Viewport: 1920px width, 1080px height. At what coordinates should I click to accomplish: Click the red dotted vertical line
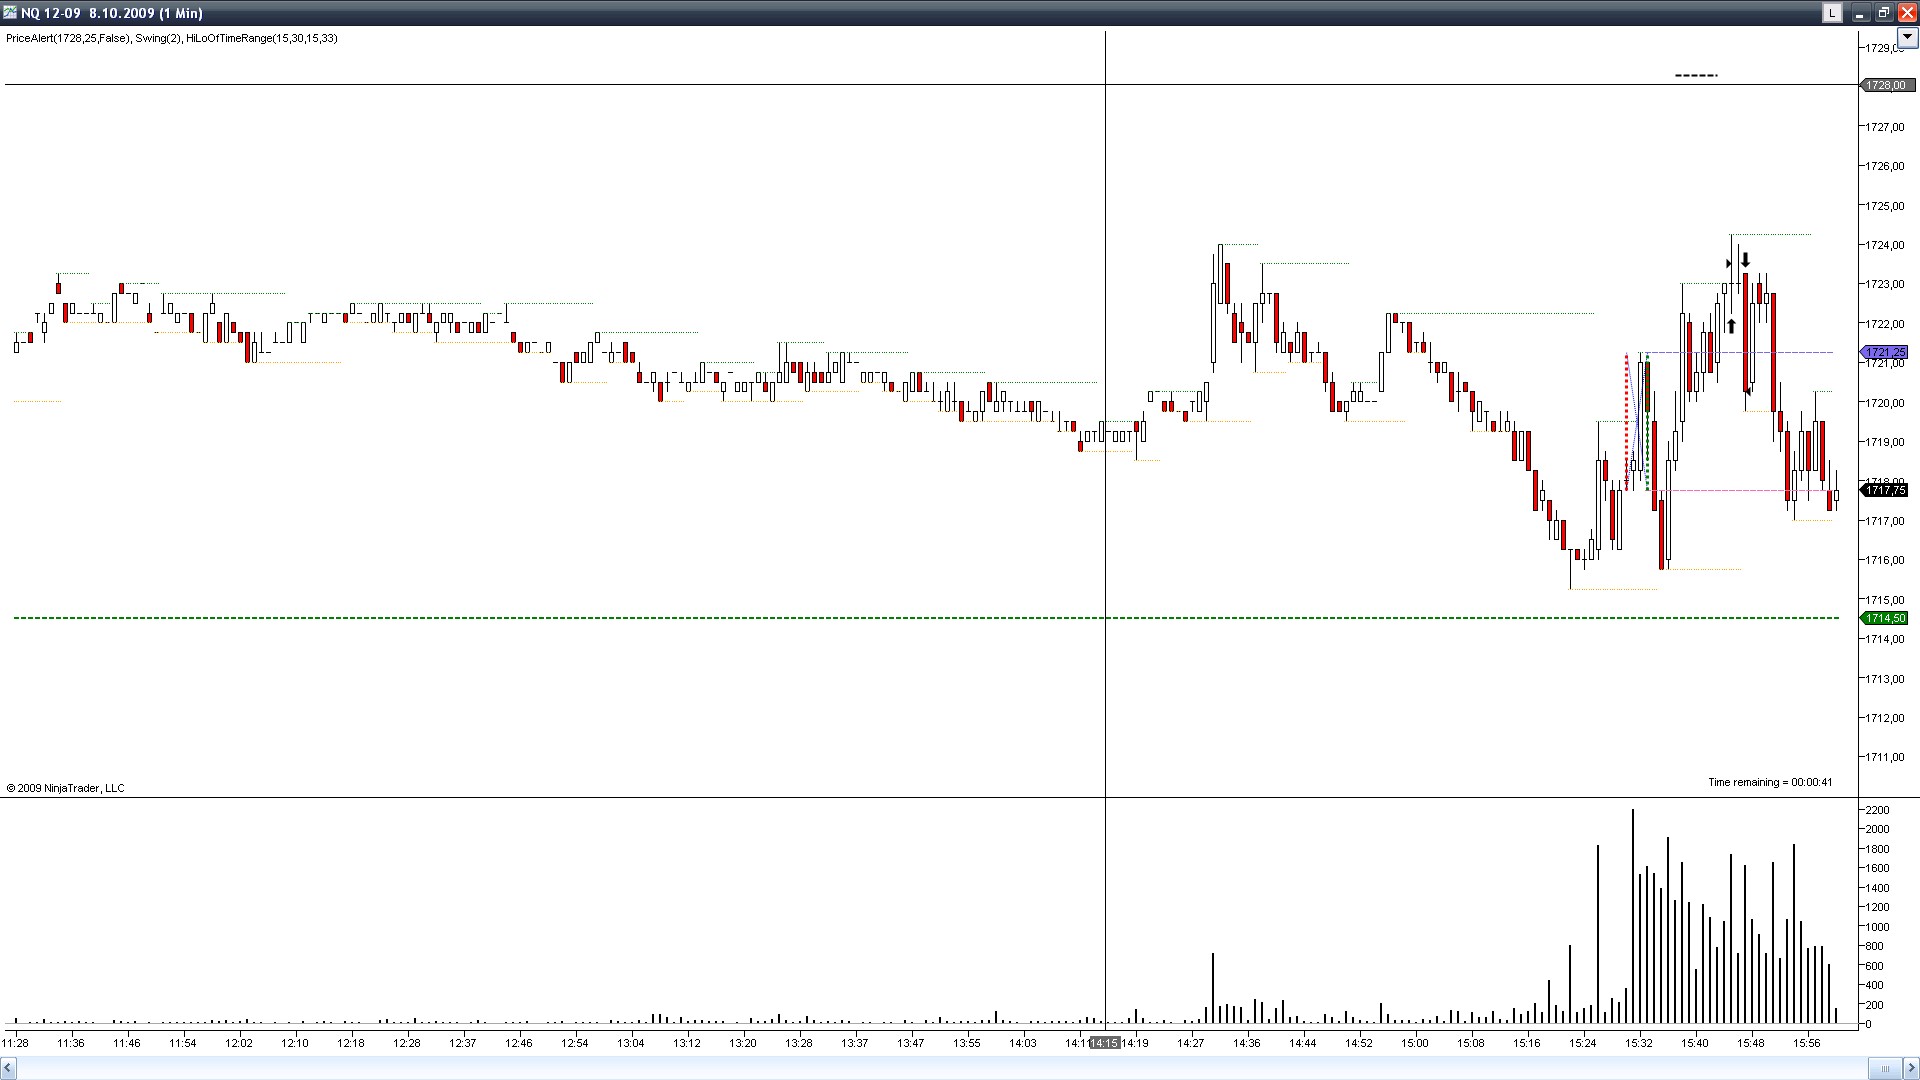1626,420
